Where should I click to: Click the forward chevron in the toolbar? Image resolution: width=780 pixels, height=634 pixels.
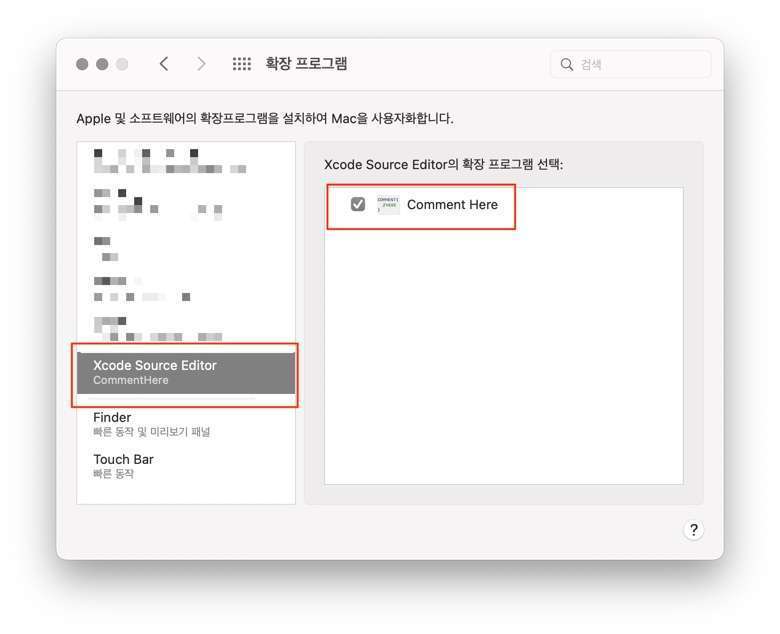201,64
